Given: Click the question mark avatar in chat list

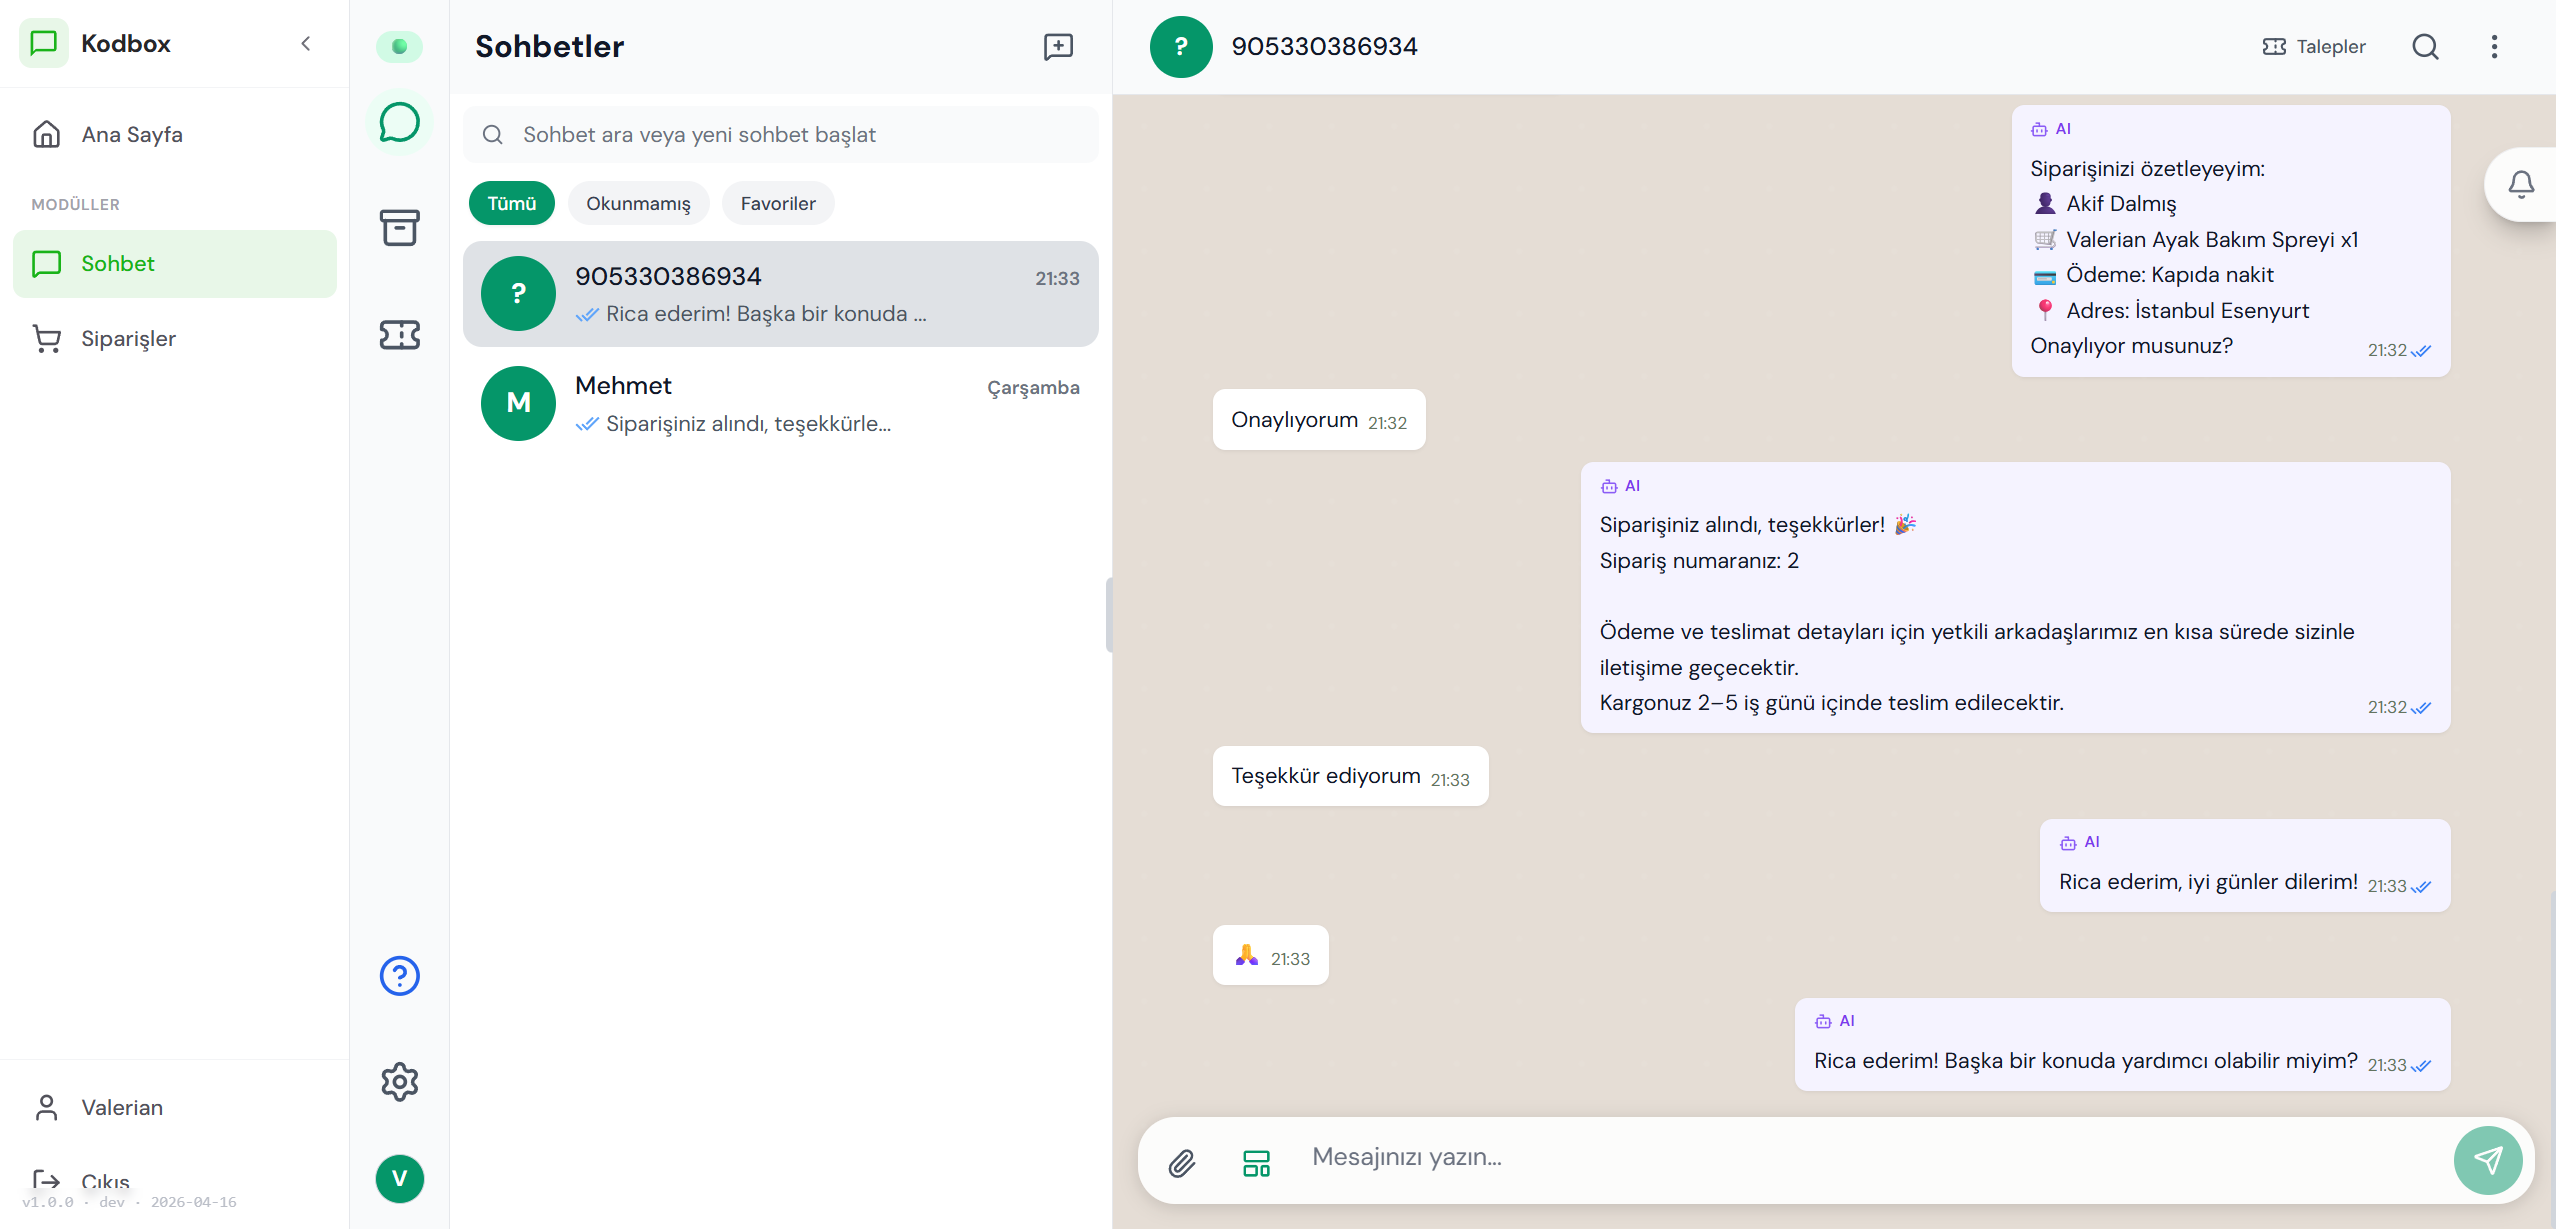Looking at the screenshot, I should pyautogui.click(x=518, y=293).
